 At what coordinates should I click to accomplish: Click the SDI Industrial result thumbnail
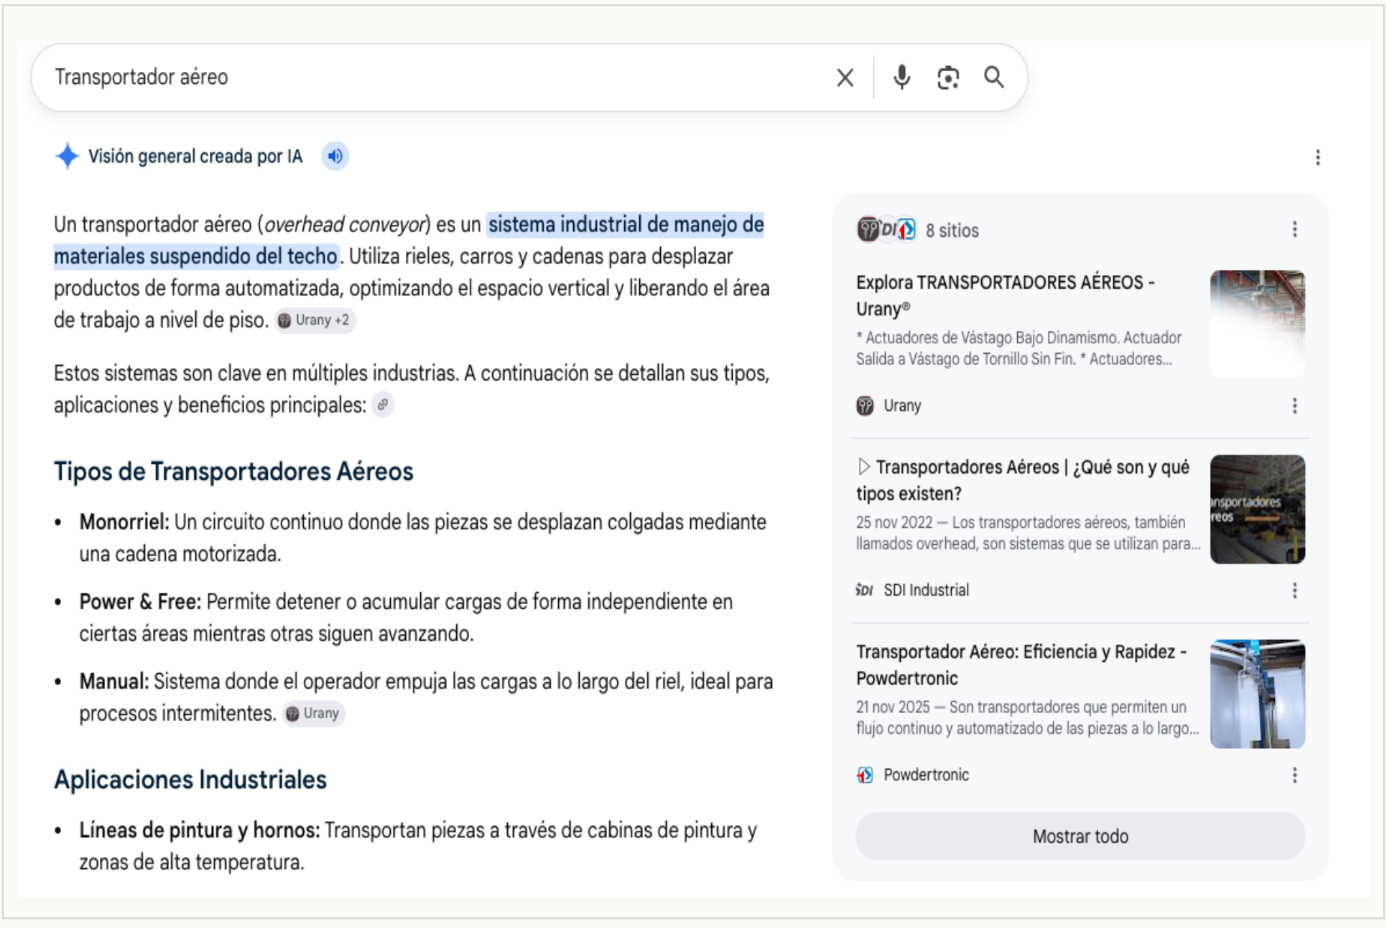tap(1257, 509)
